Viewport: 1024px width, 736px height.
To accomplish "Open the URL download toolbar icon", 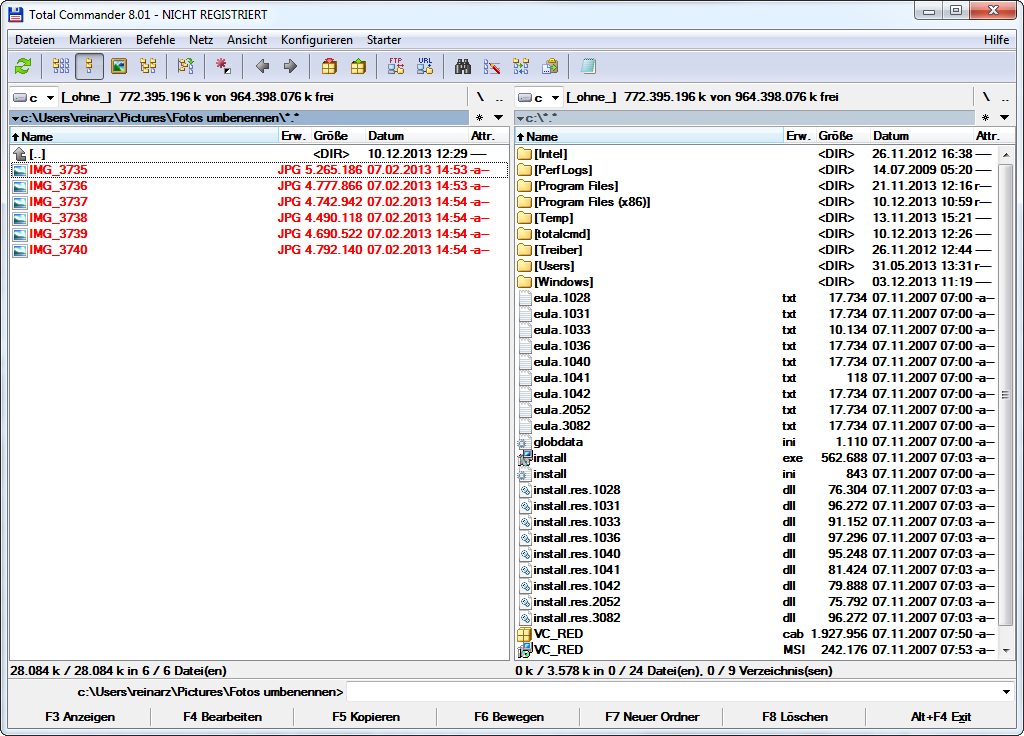I will click(x=425, y=67).
